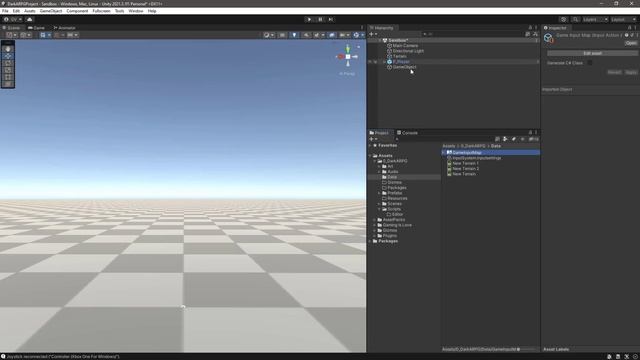Click the Input Actions asset preview icon
This screenshot has width=640, height=360.
point(548,38)
